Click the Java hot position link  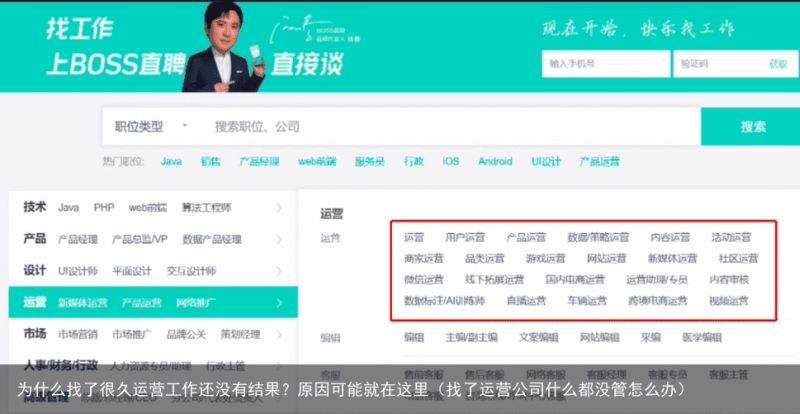click(x=171, y=161)
